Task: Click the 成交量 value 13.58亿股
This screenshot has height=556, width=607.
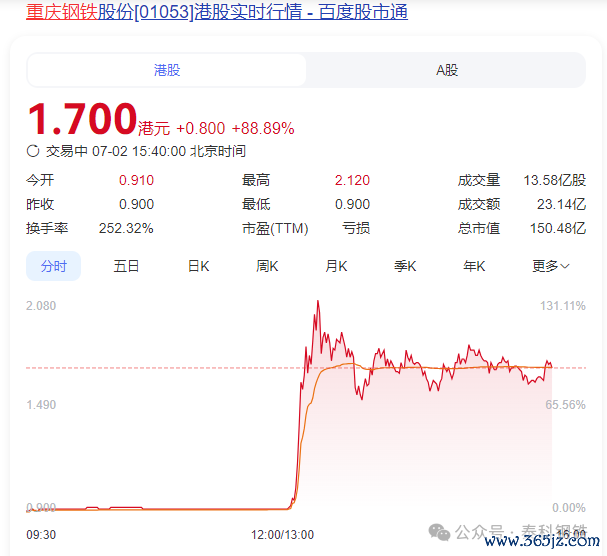Action: click(555, 180)
